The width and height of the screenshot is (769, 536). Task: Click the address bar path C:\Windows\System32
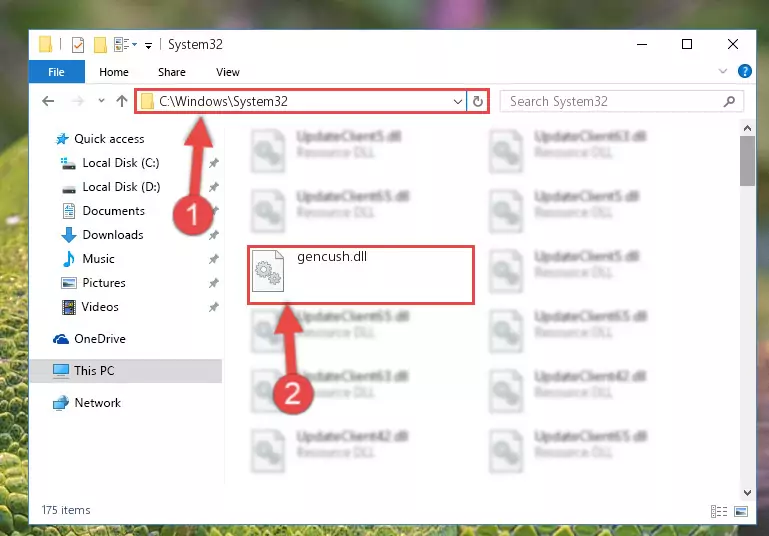pyautogui.click(x=223, y=102)
